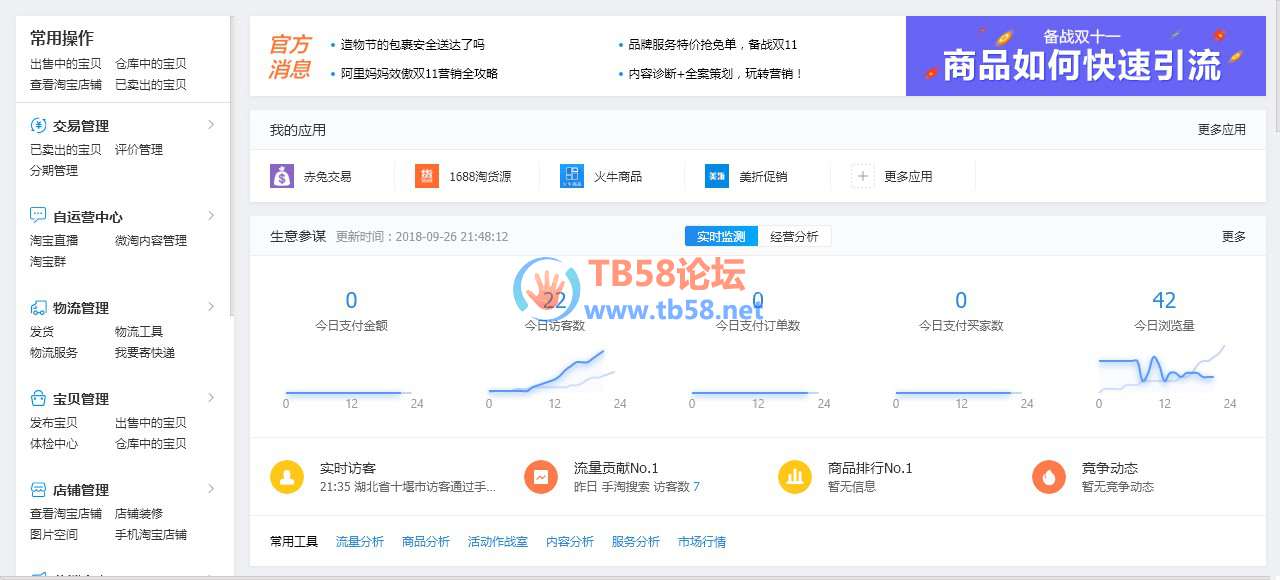Viewport: 1280px width, 580px height.
Task: Open the 活动作战室 tab
Action: point(498,541)
